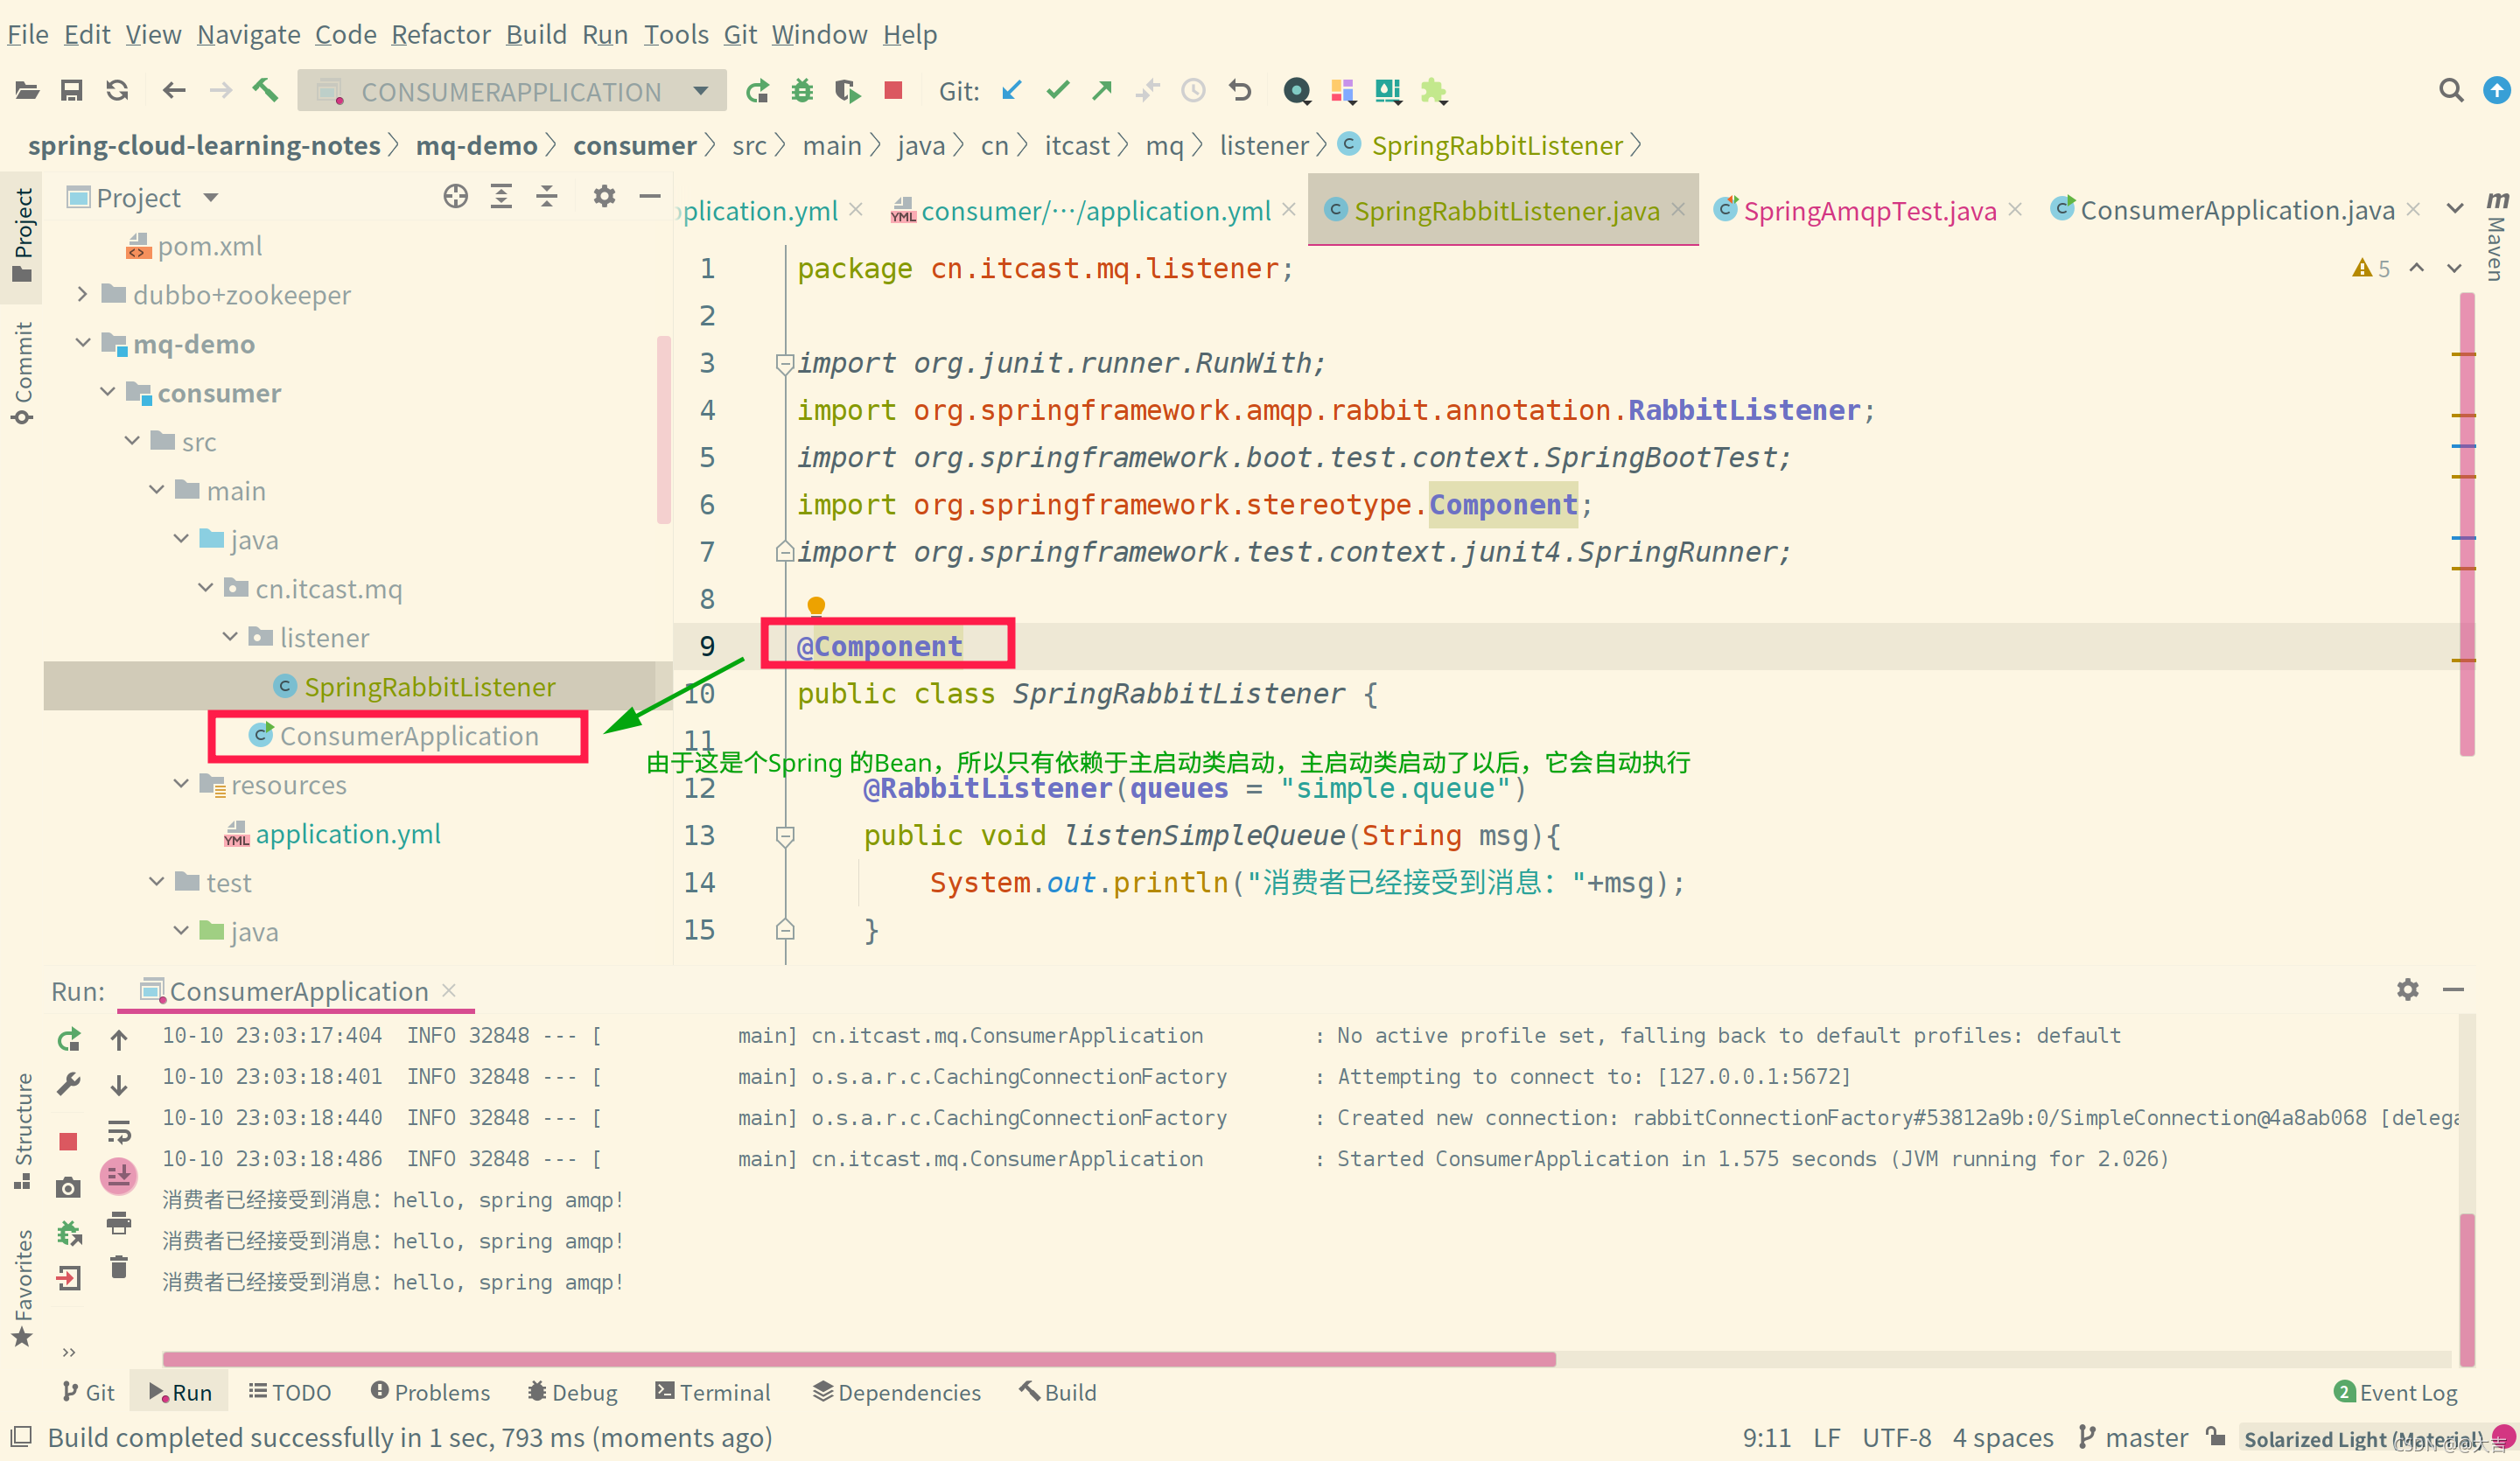Hide the Project panel with minus
The height and width of the screenshot is (1461, 2520).
[x=650, y=197]
